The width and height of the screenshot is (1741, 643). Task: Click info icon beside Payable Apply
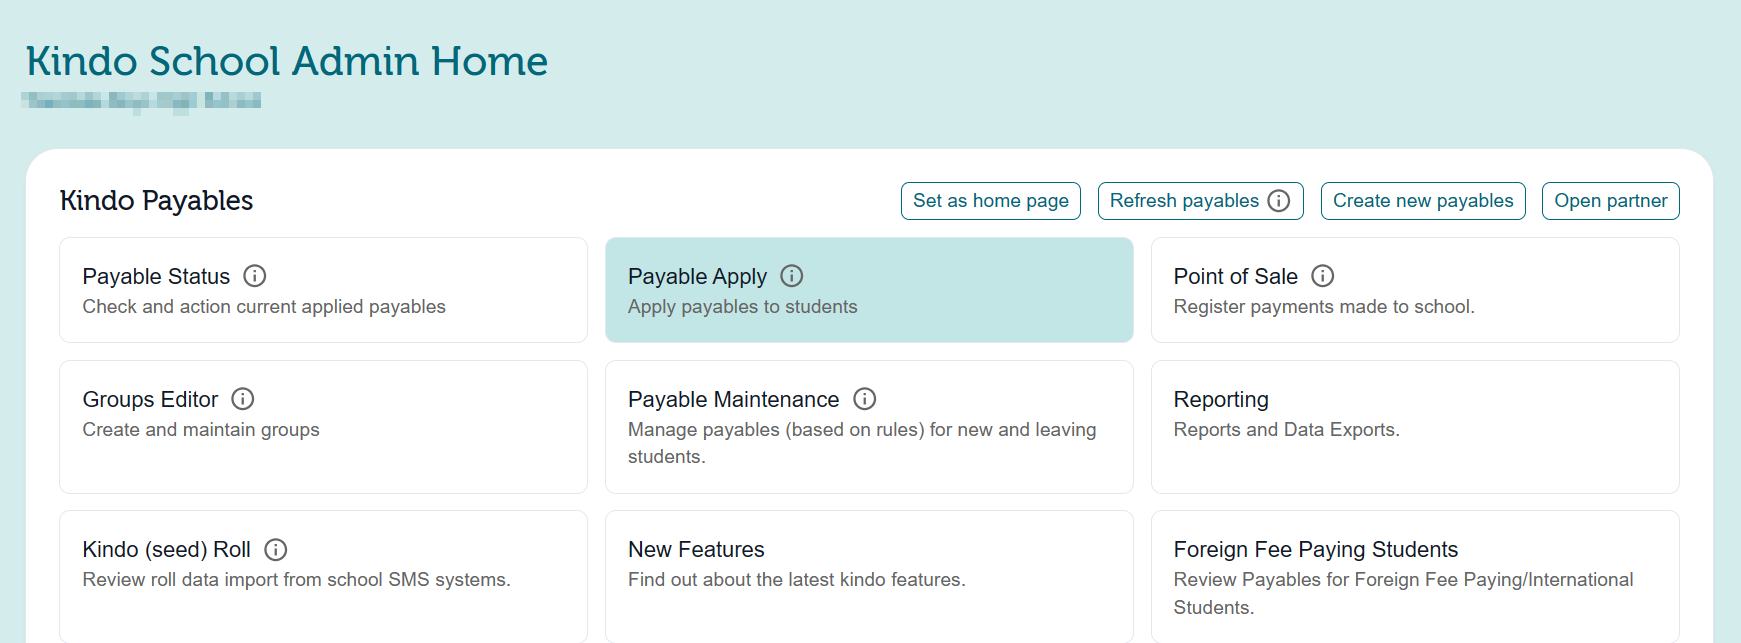pos(792,276)
